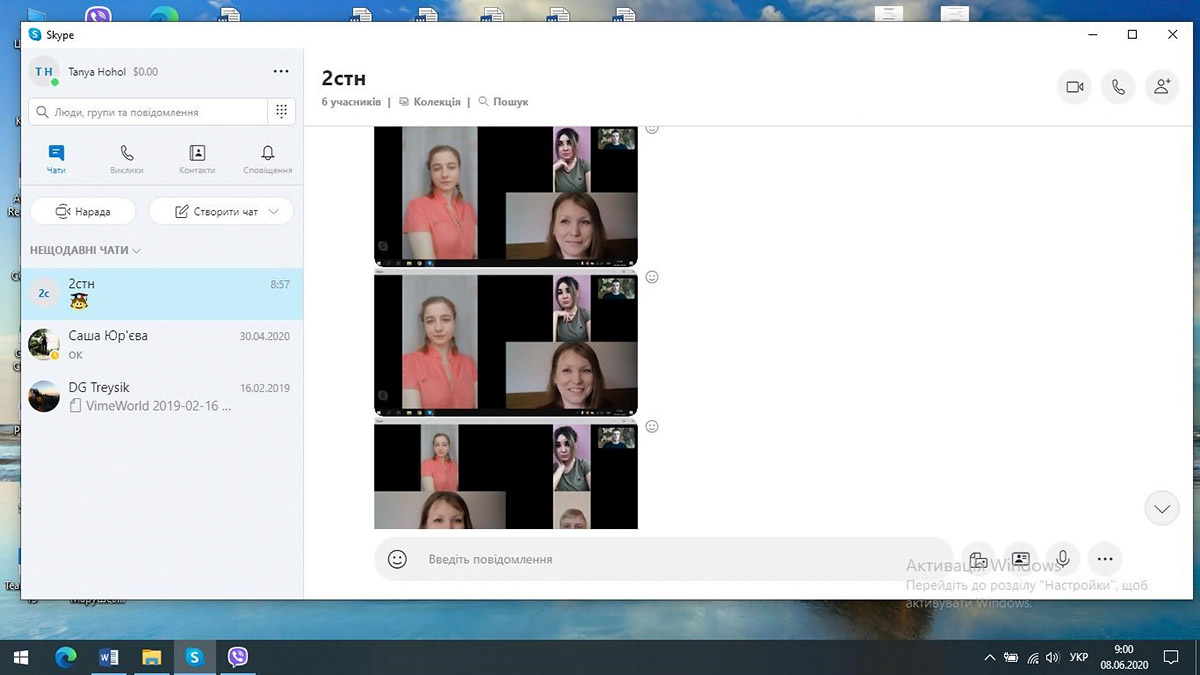Start a video call in 2стн
The width and height of the screenshot is (1200, 675).
pyautogui.click(x=1075, y=87)
